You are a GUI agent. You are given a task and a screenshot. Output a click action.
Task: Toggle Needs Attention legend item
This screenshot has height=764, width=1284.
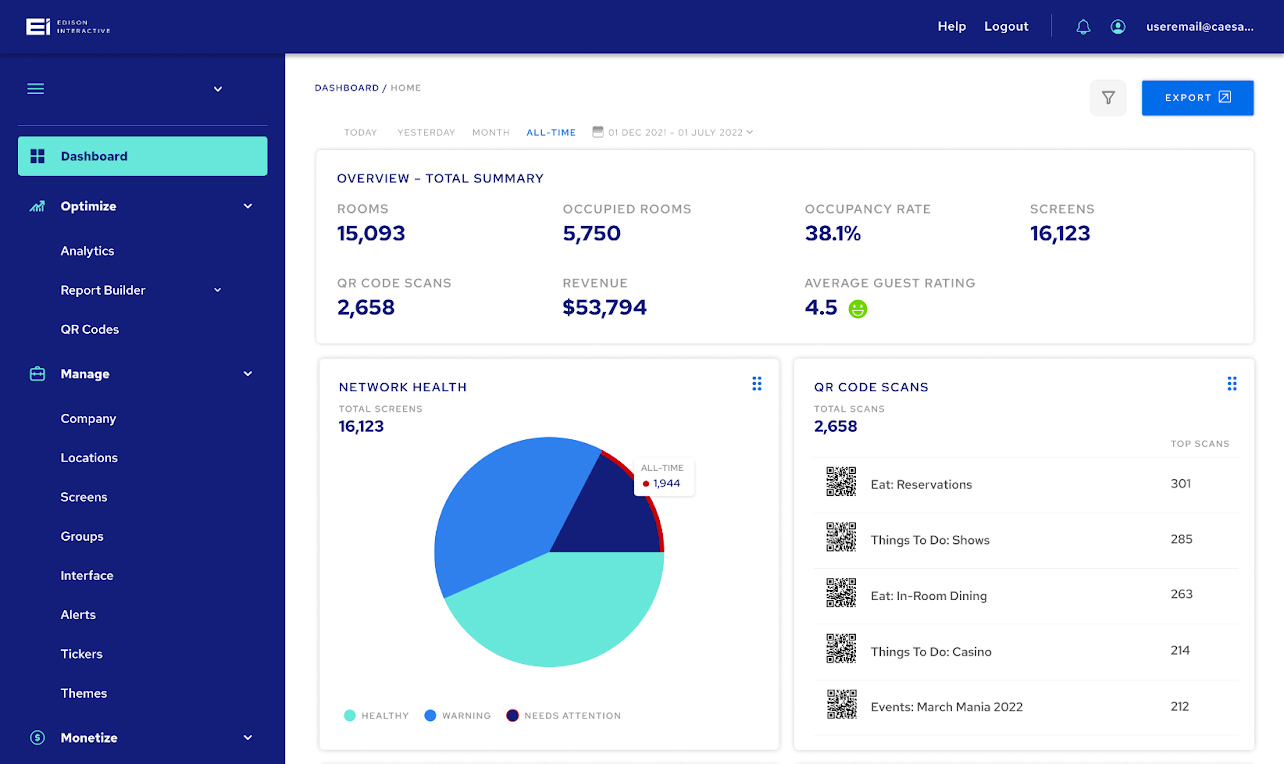click(563, 716)
